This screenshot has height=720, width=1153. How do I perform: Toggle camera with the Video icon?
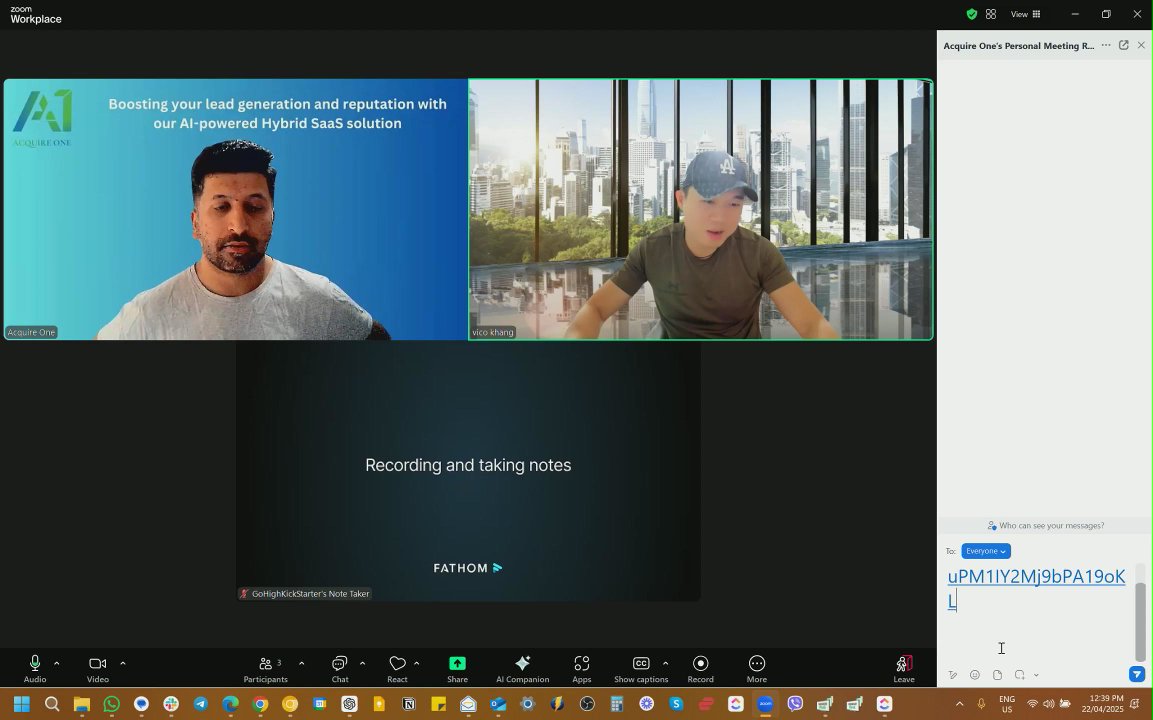click(98, 669)
